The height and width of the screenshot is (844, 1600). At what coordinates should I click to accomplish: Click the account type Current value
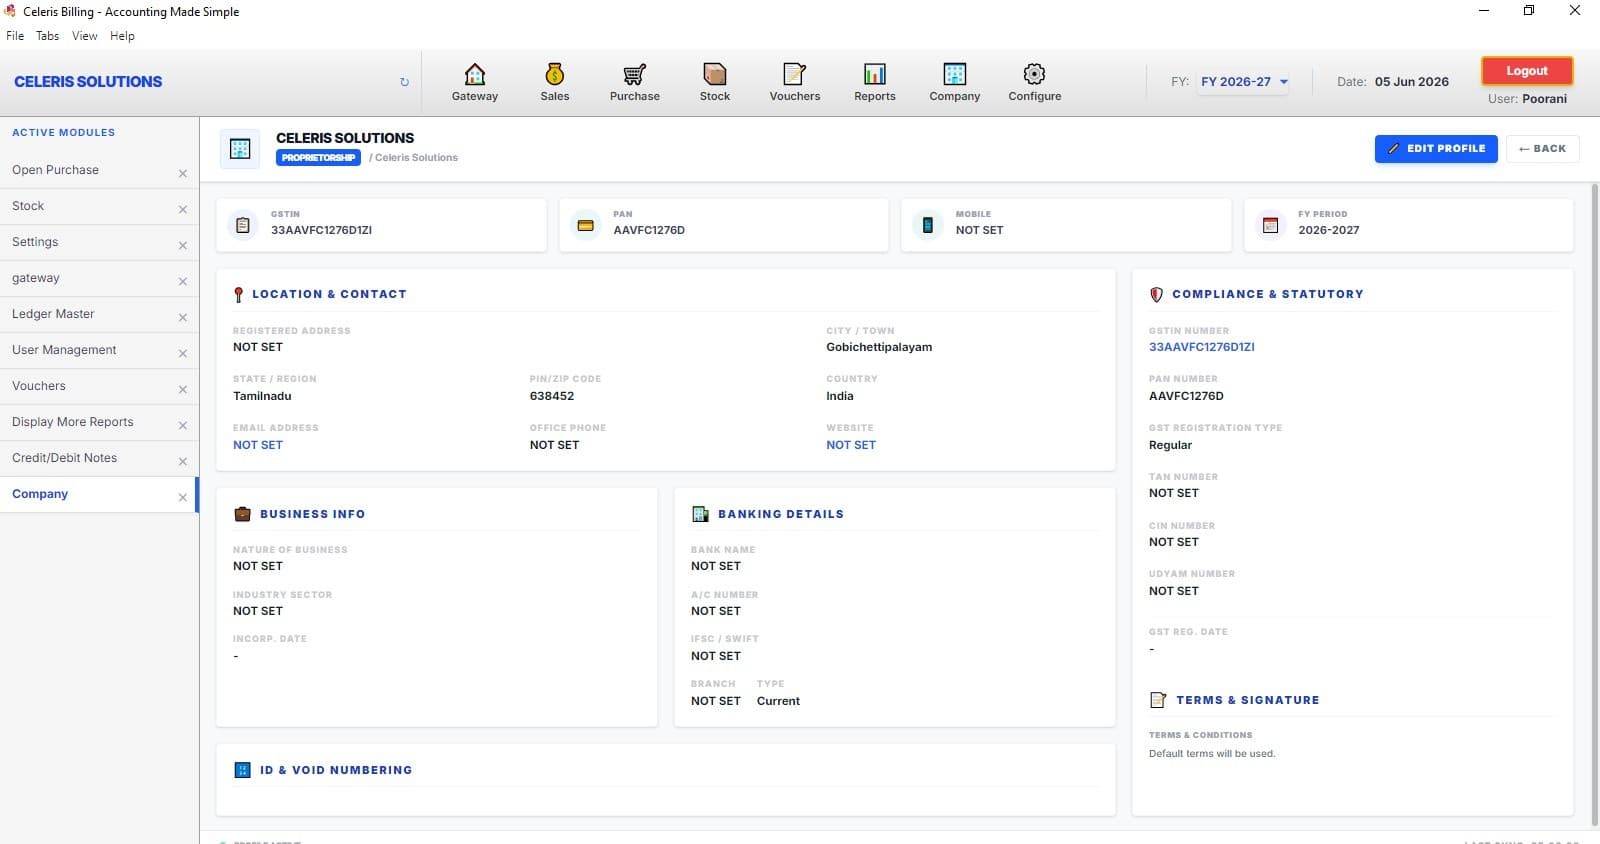[x=778, y=701]
